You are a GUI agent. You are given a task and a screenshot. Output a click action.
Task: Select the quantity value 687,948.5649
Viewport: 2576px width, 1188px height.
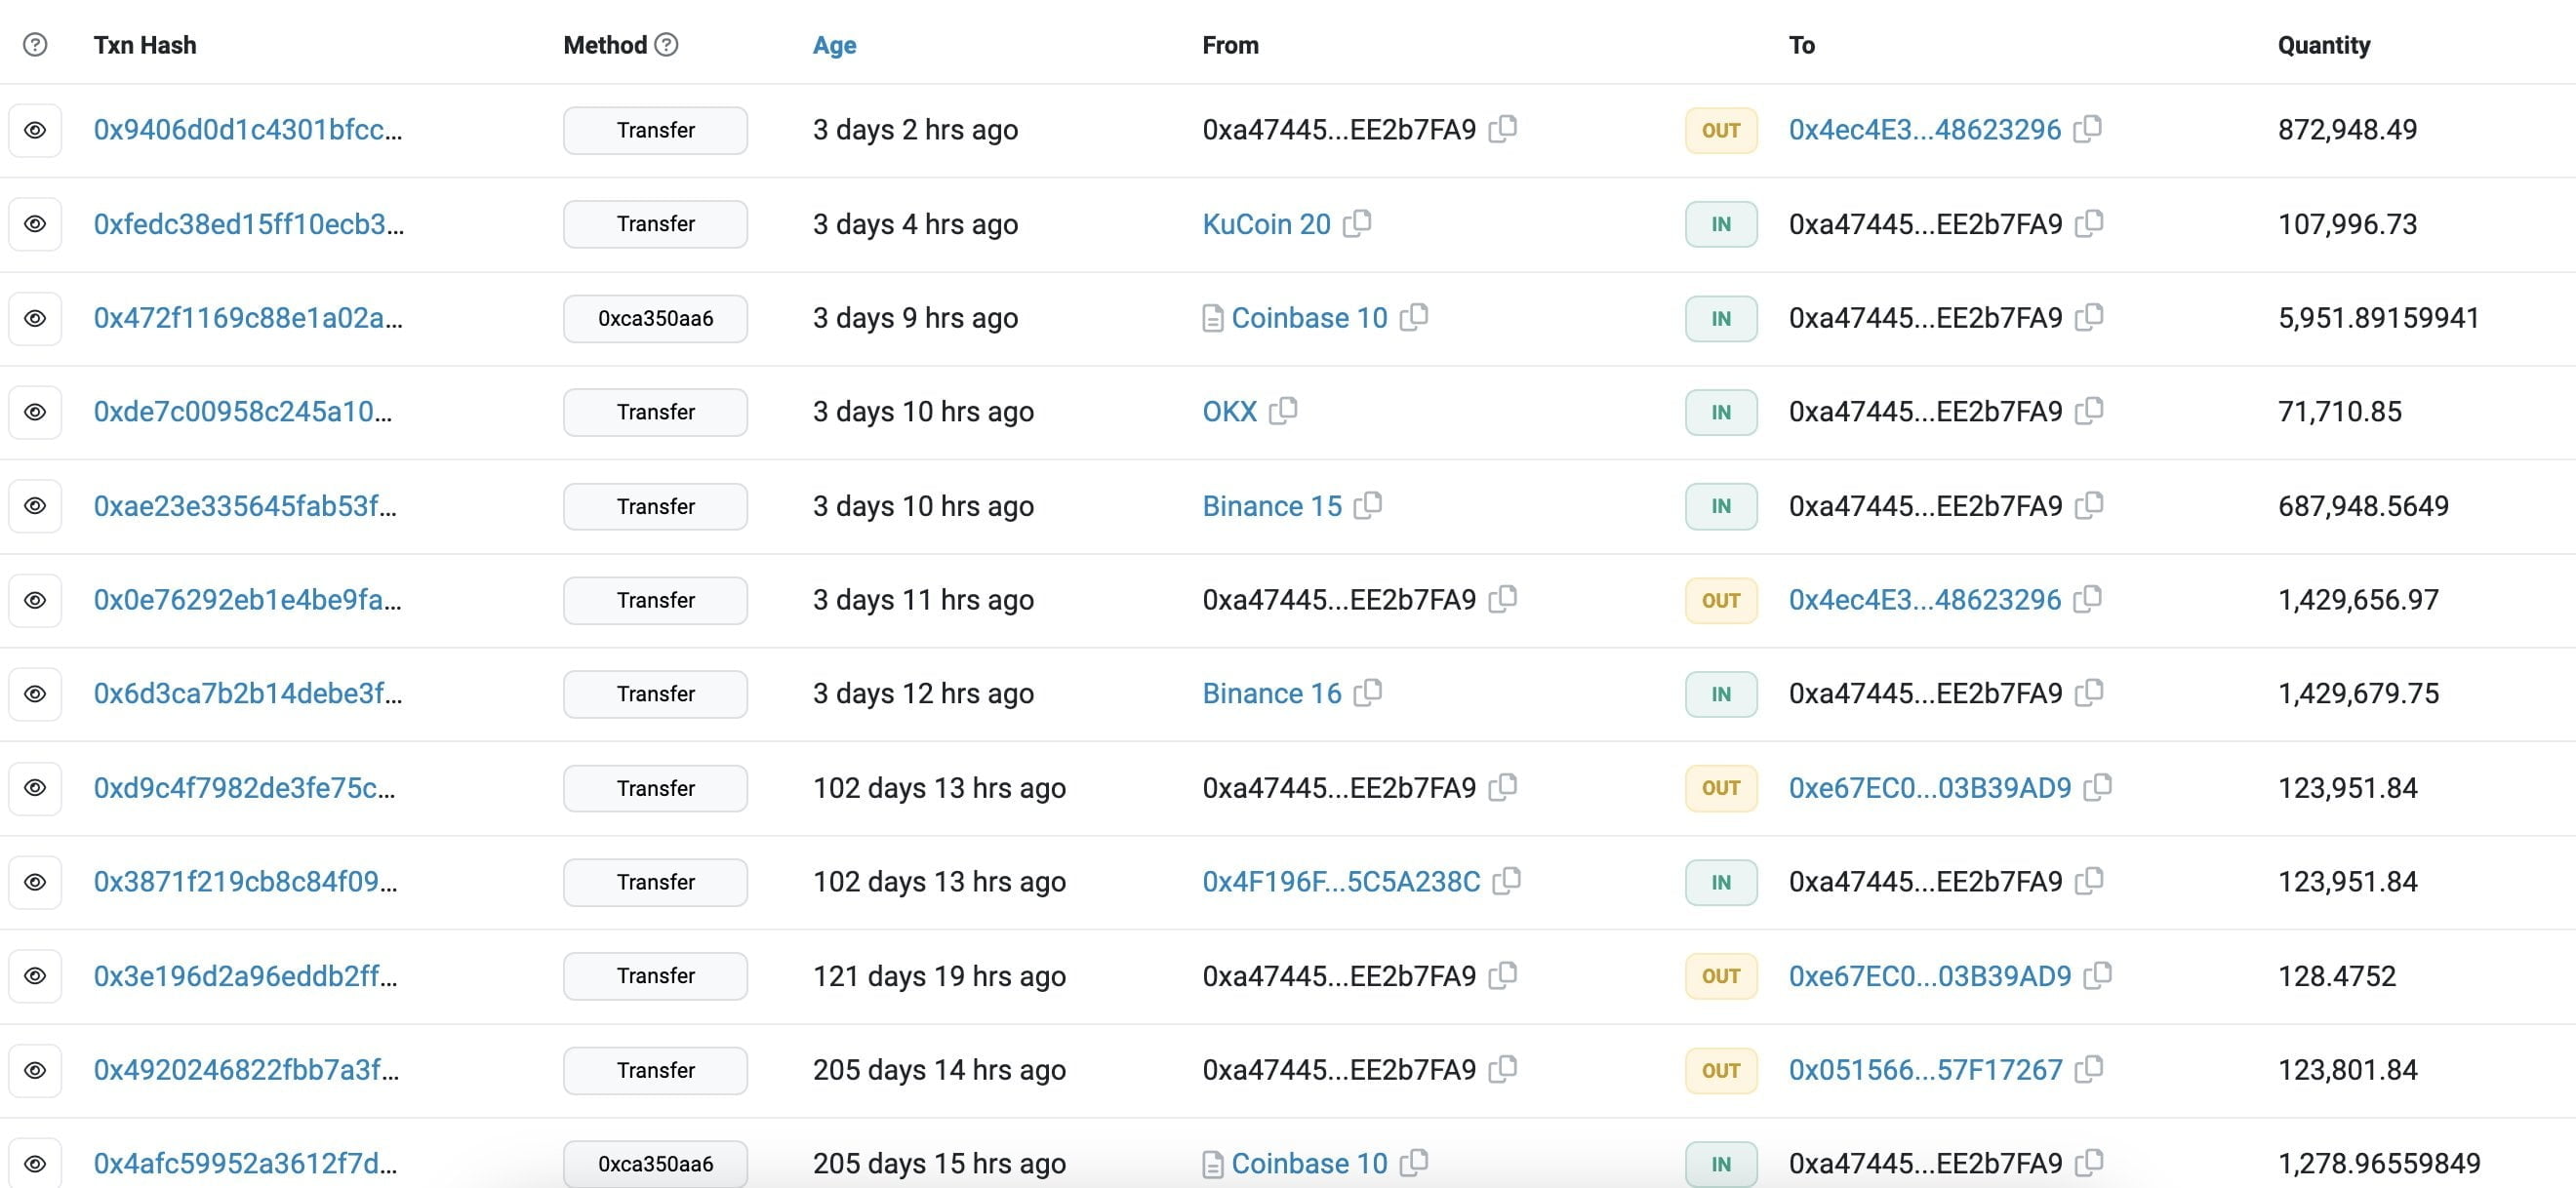(2363, 506)
